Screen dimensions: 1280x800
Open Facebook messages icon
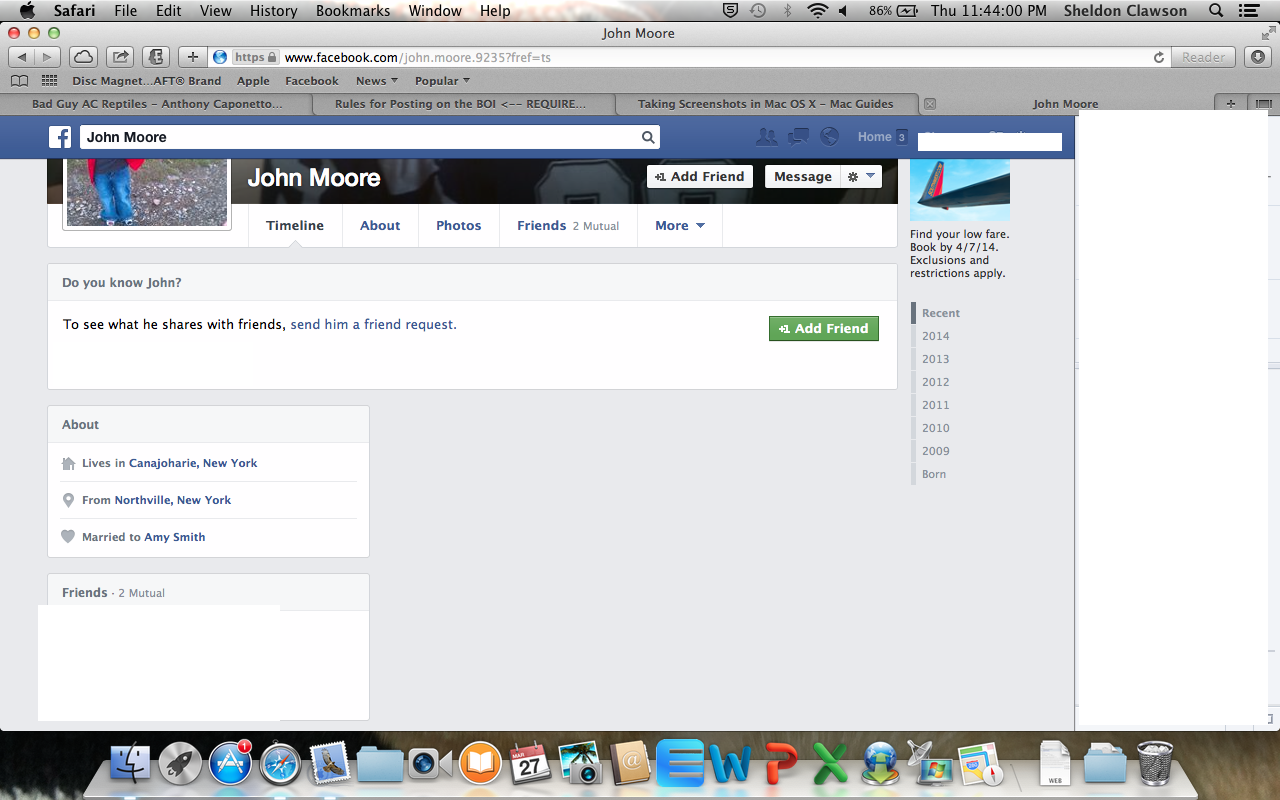point(798,137)
